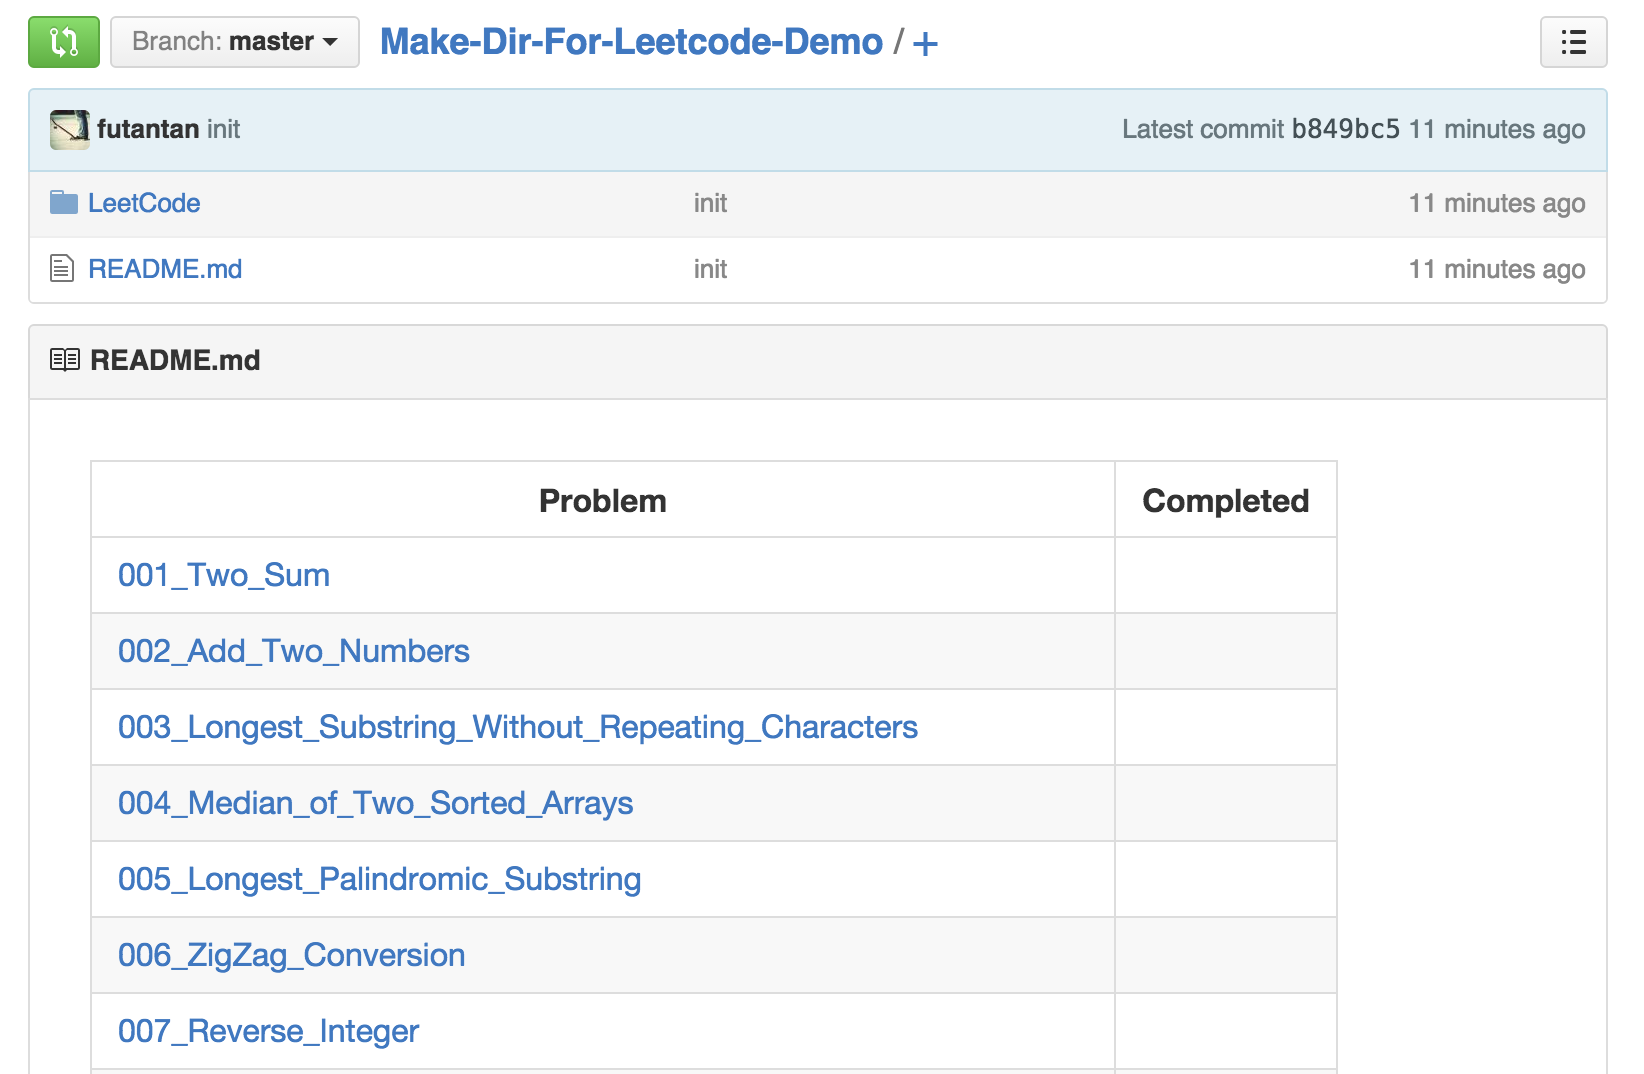Open 003_Longest_Substring_Without_Repeating_Characters link
This screenshot has height=1074, width=1644.
tap(518, 727)
